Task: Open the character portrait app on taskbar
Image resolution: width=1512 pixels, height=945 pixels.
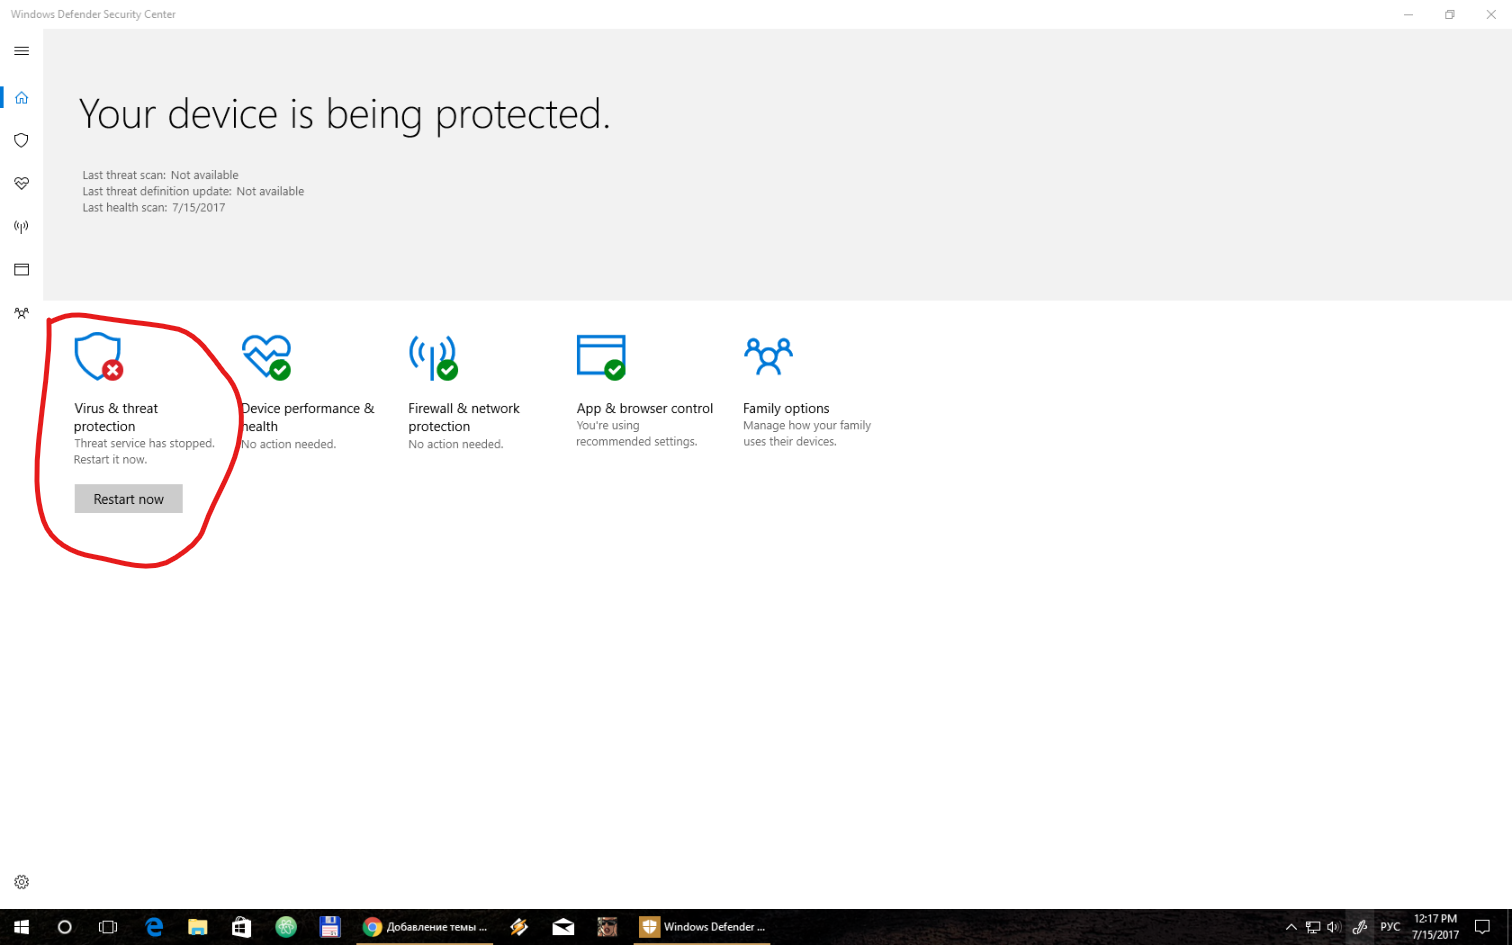Action: 607,927
